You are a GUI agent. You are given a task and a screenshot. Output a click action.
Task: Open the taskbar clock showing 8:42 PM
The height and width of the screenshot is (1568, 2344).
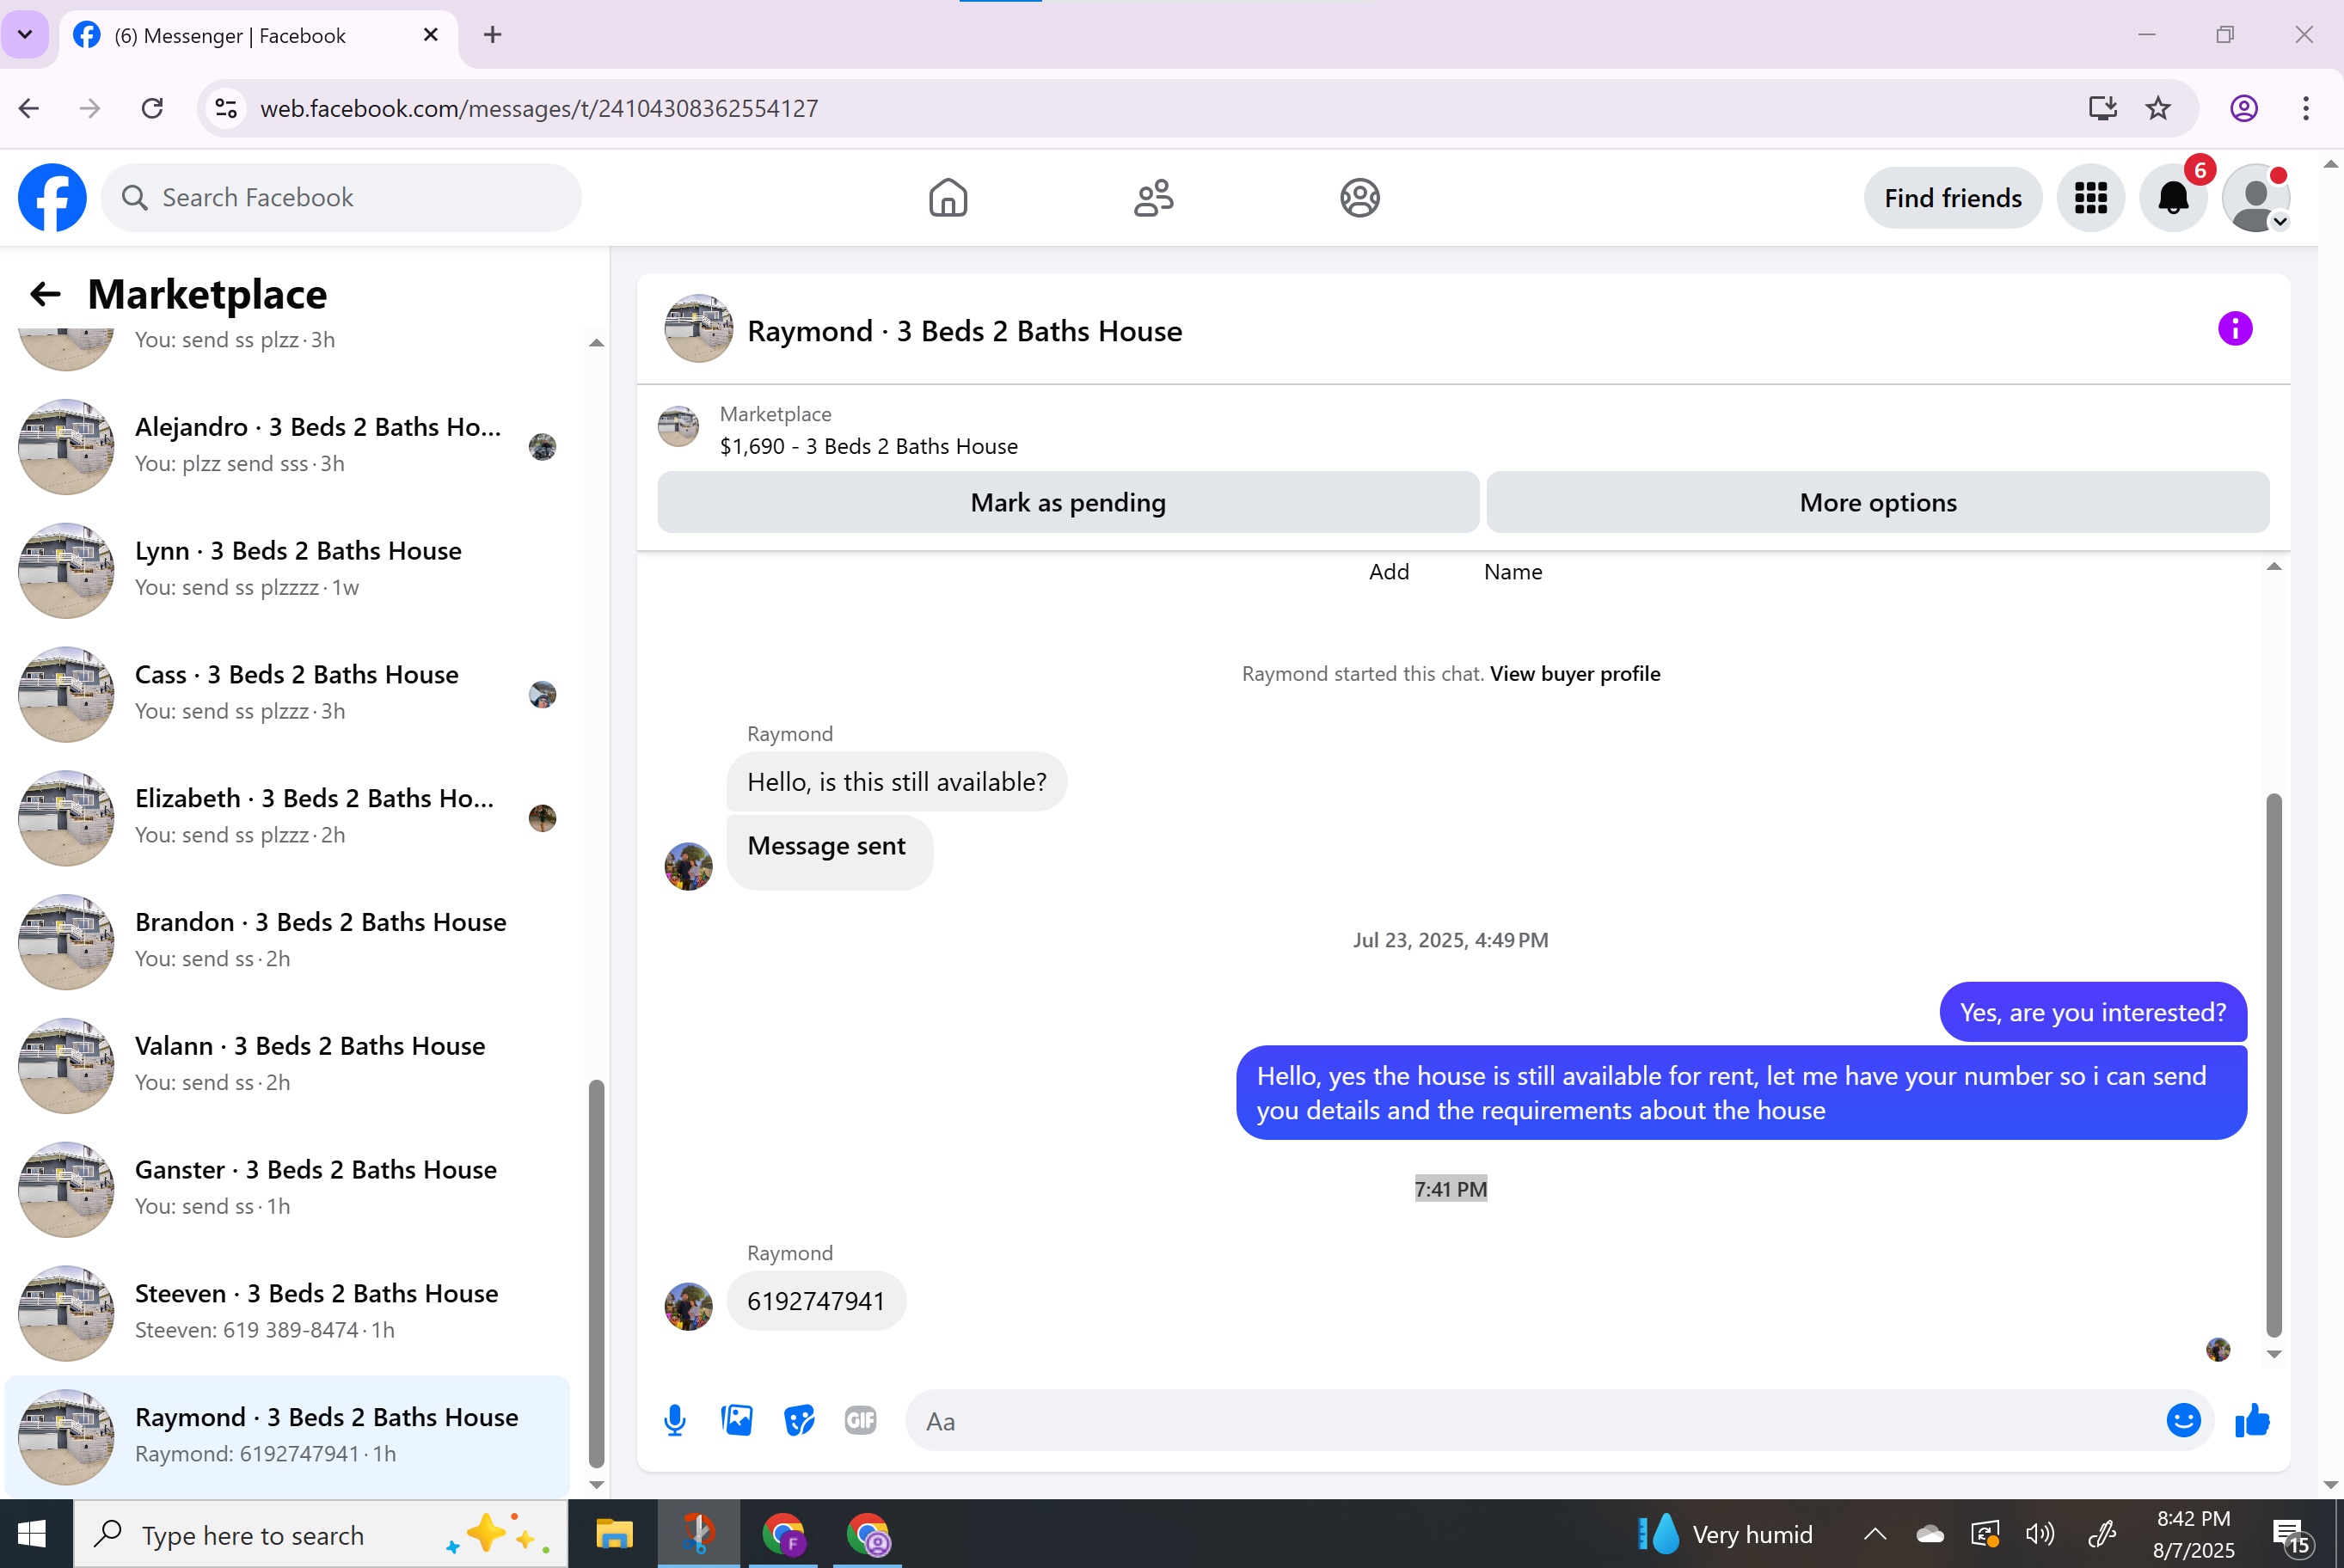[2193, 1534]
